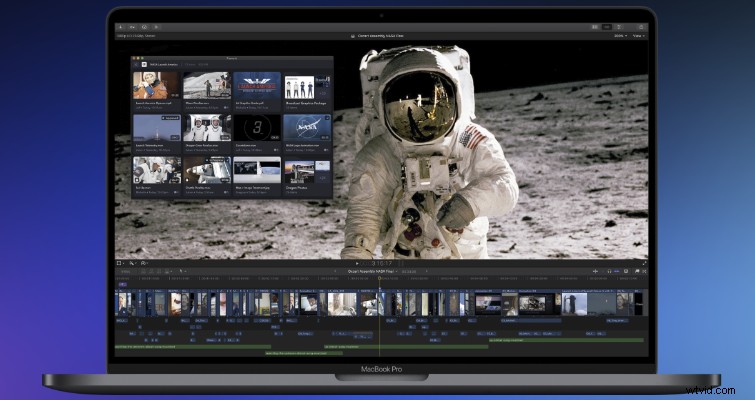Open the Keyword Editor key icon

[132, 27]
